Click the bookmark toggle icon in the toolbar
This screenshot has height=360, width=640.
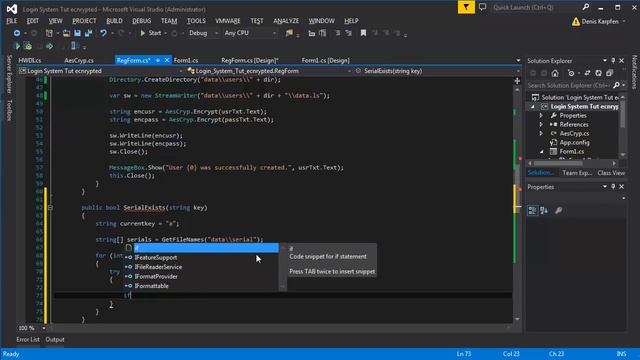(x=363, y=33)
